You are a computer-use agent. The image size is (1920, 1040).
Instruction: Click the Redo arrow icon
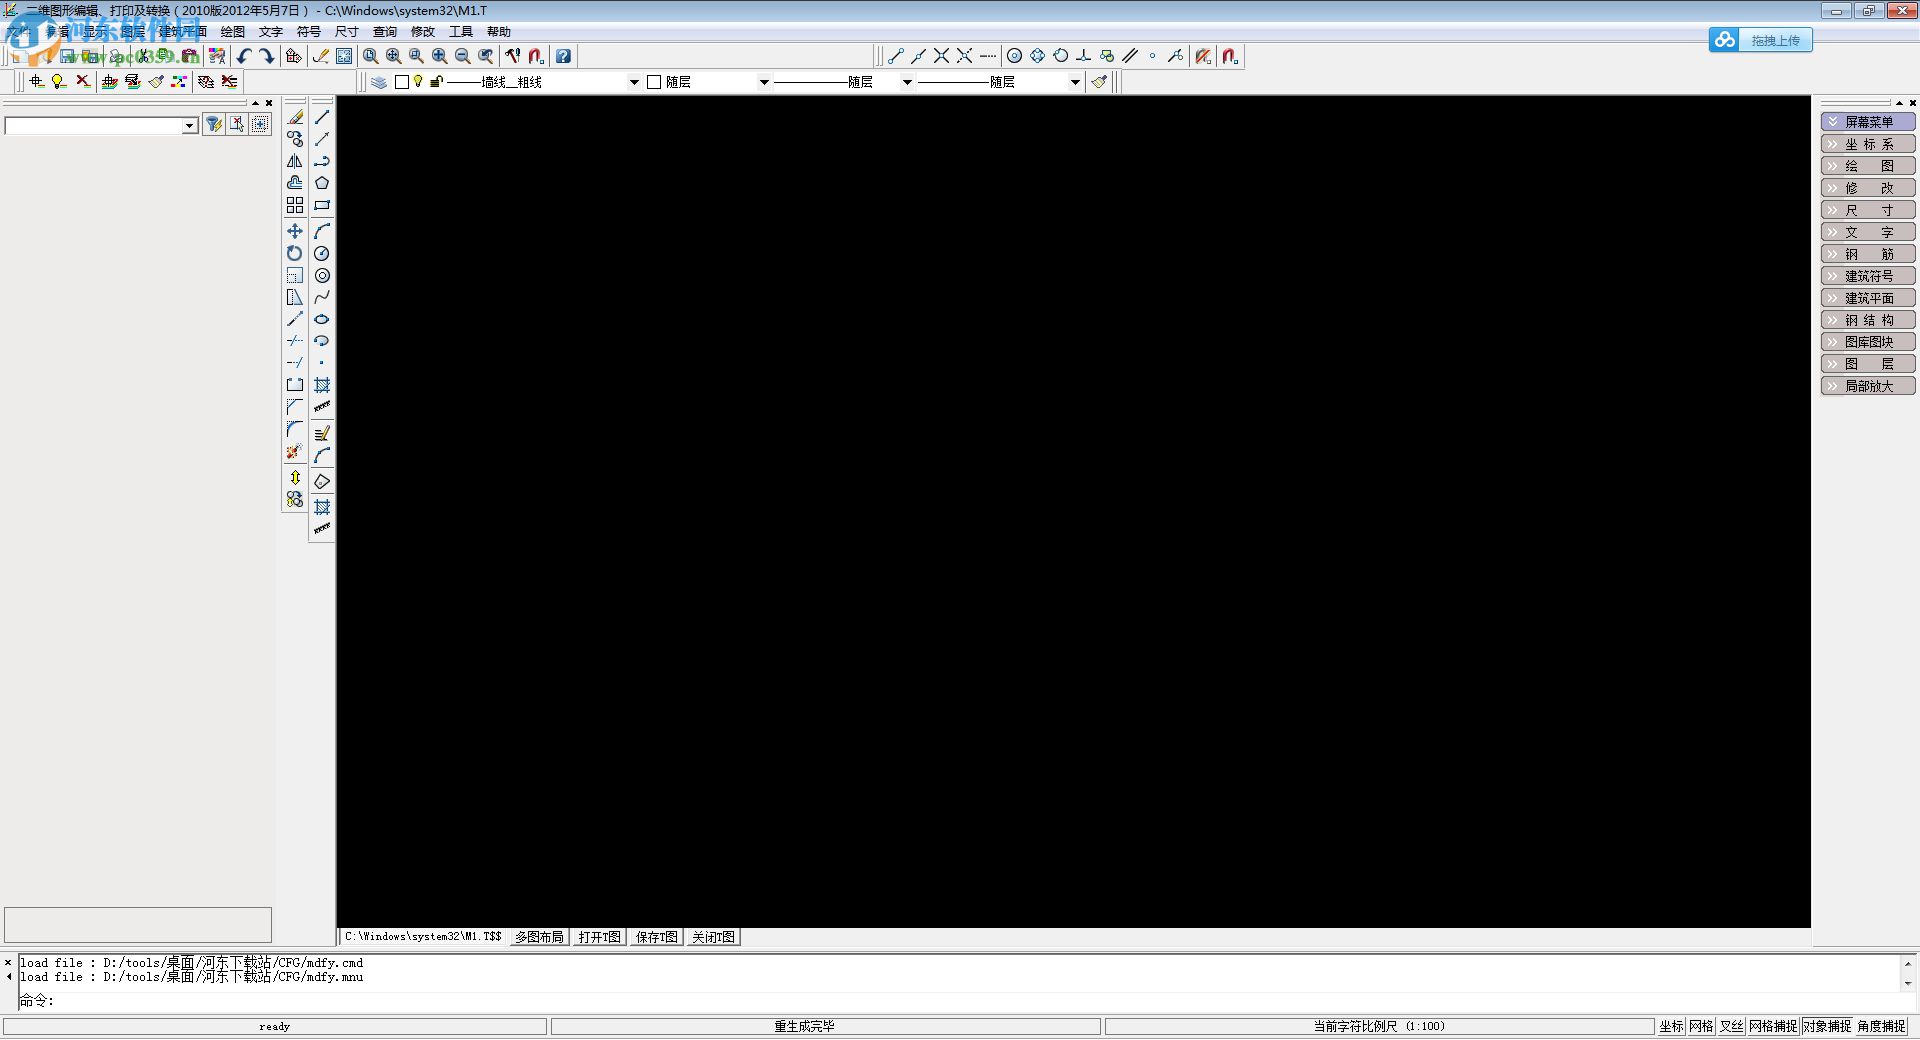point(267,56)
